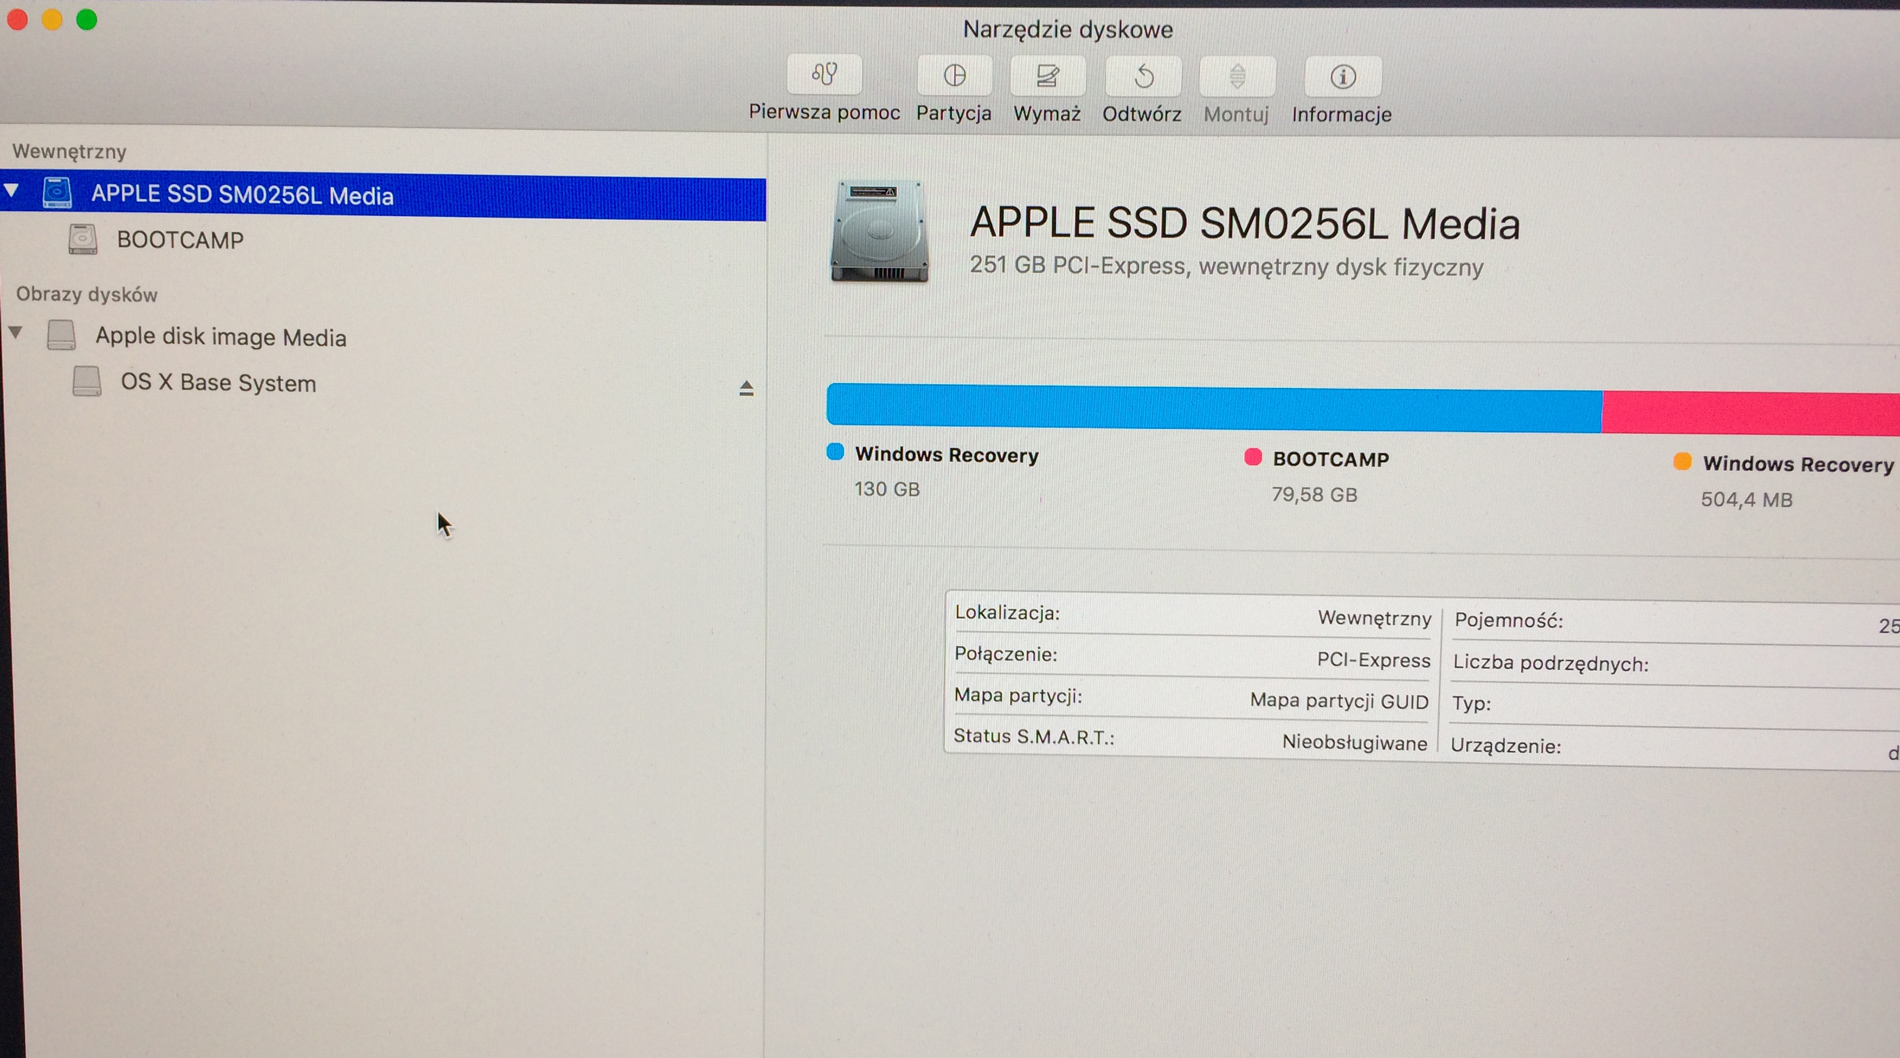
Task: Click the Narzędzie dyskowe window title
Action: (1067, 29)
